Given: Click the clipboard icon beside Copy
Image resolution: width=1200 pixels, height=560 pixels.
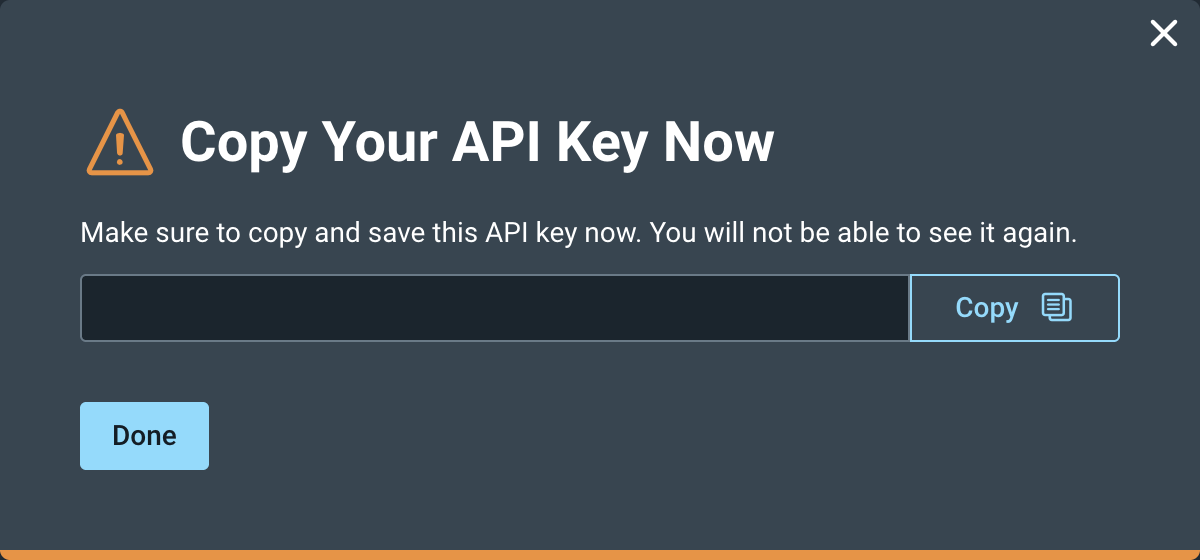Looking at the screenshot, I should [1056, 307].
